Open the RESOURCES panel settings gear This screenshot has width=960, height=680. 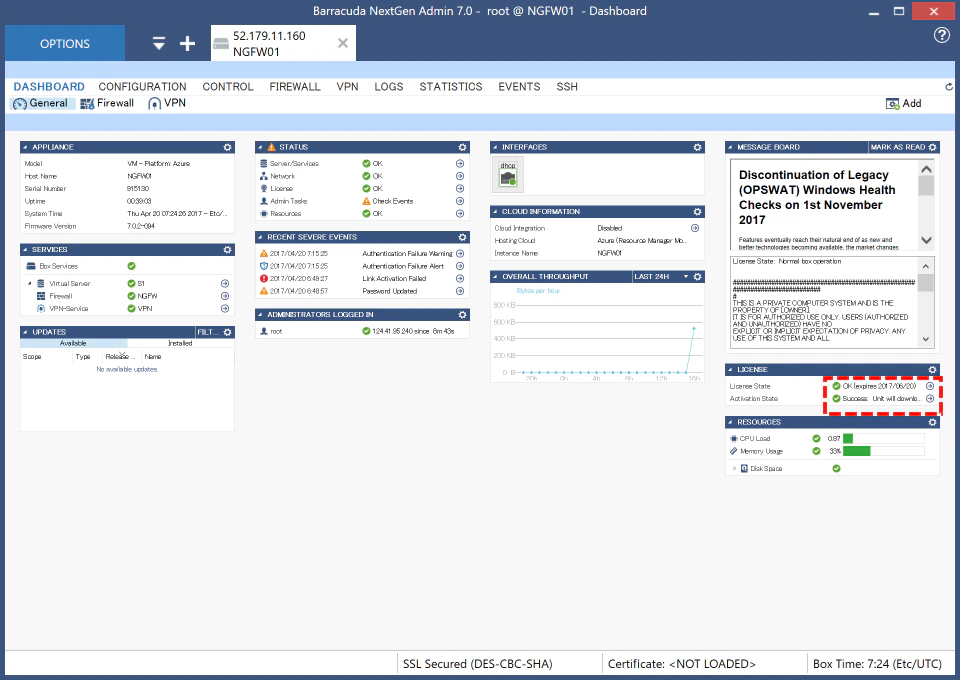click(x=932, y=422)
